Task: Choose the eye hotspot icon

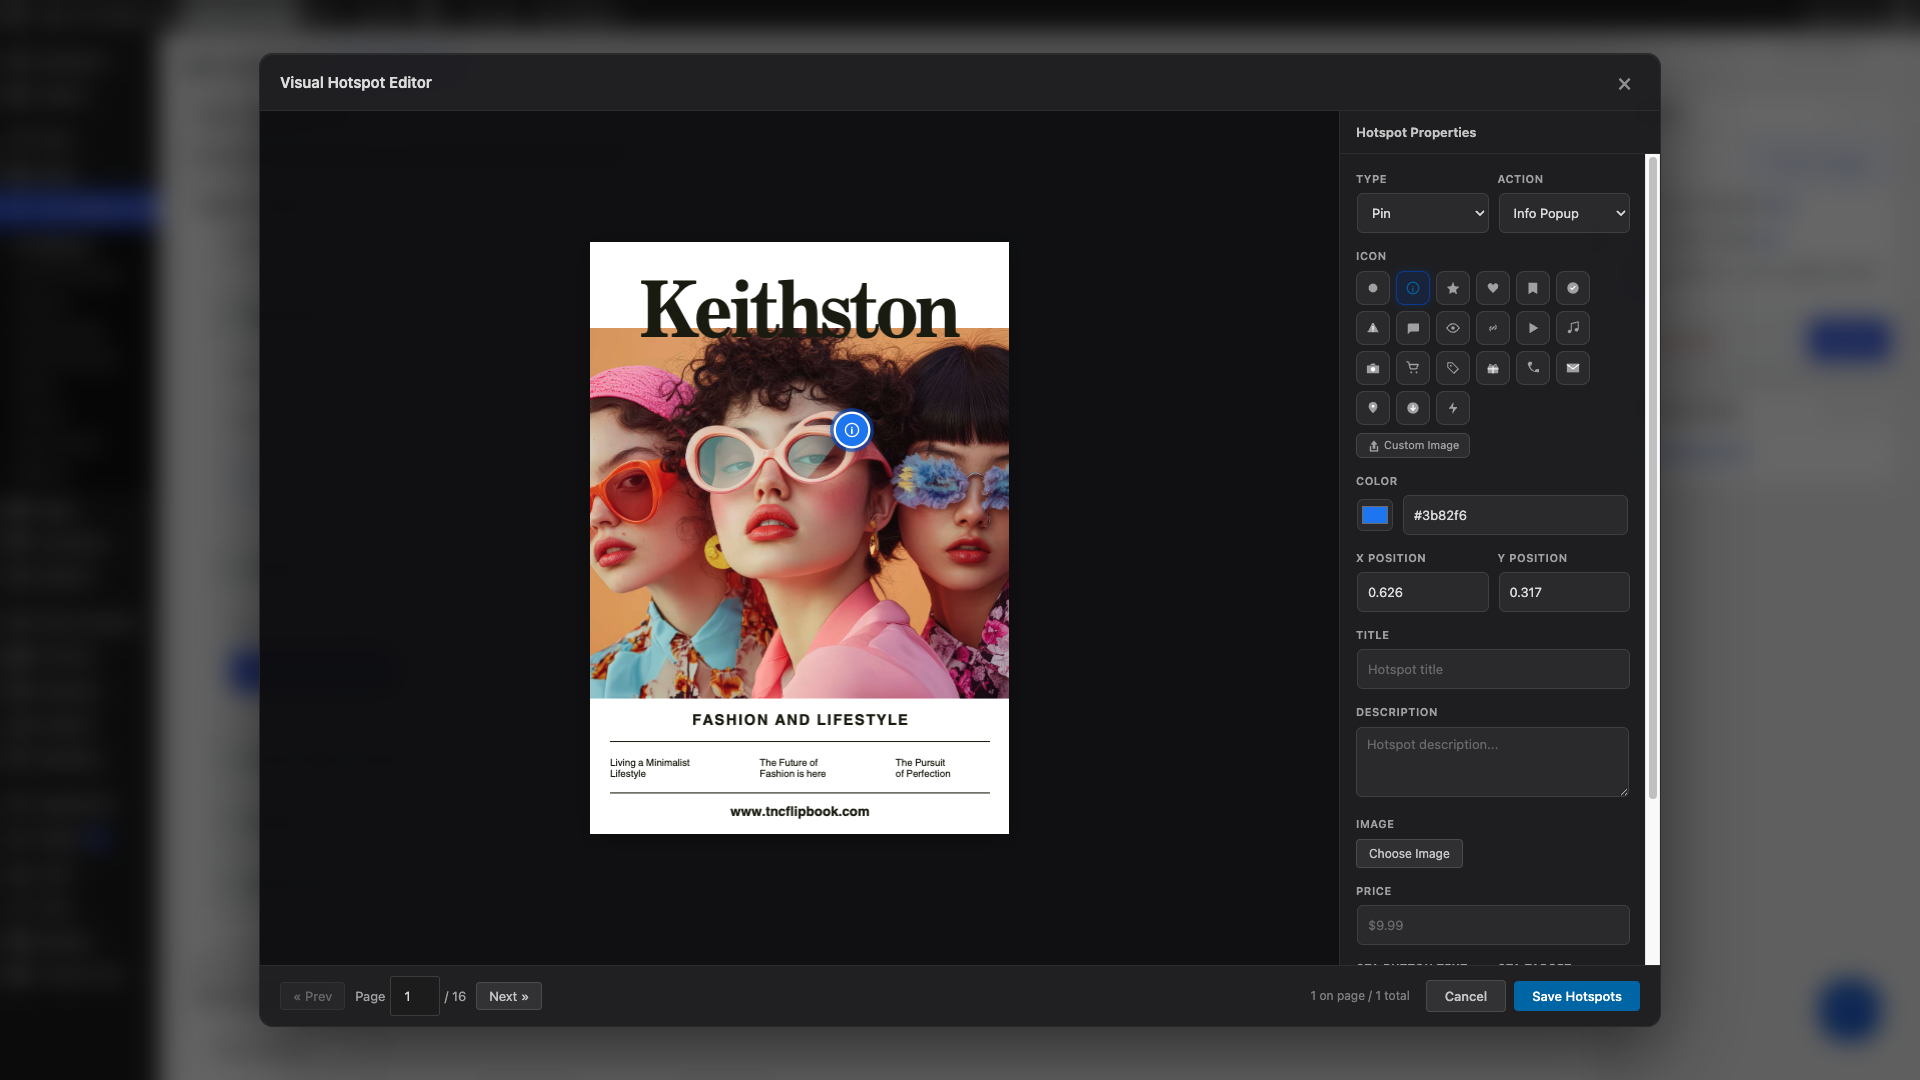Action: [1453, 328]
